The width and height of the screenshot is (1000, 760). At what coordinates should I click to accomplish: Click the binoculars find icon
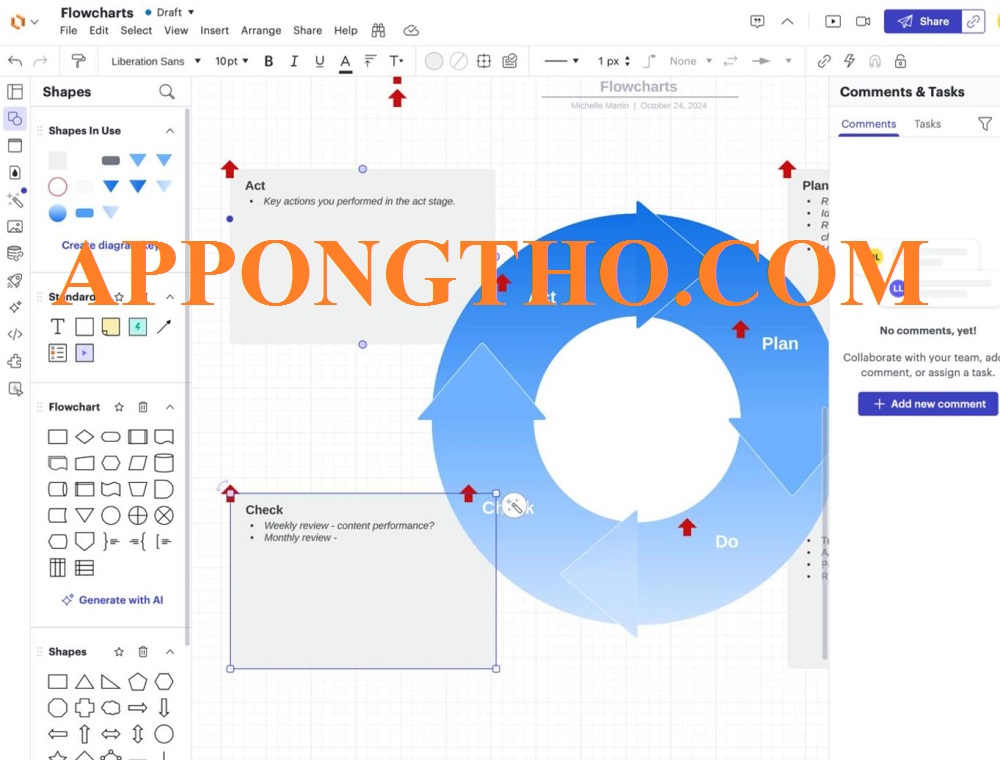click(378, 30)
